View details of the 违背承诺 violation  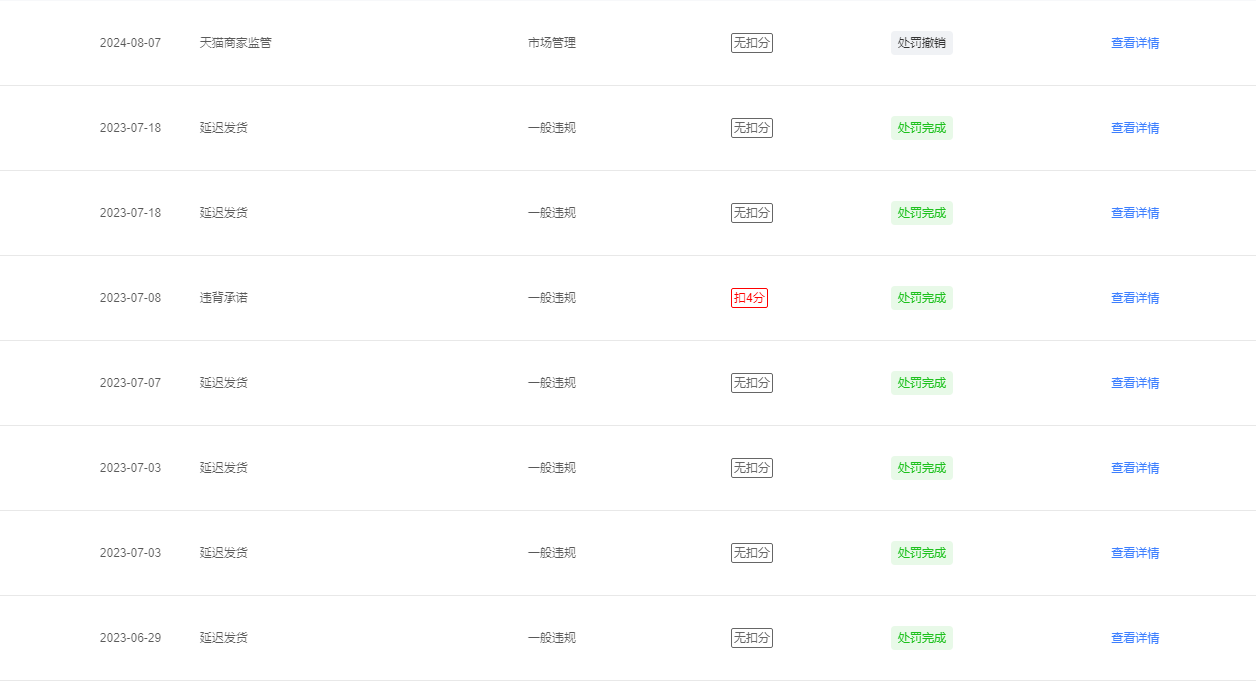(1135, 298)
